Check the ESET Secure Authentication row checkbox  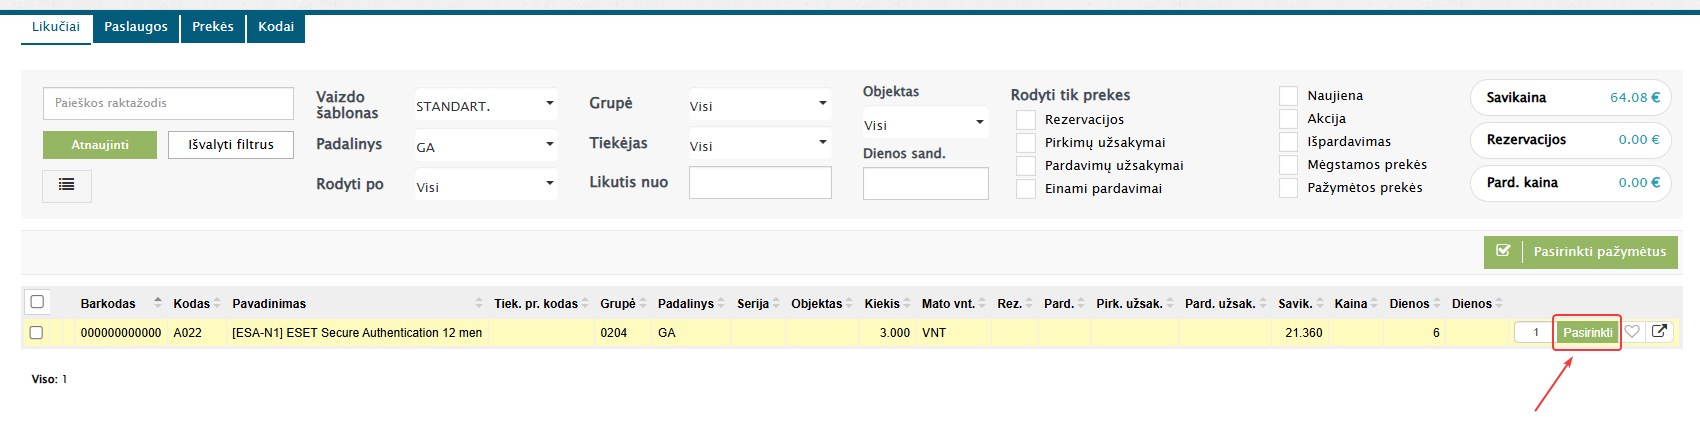37,333
